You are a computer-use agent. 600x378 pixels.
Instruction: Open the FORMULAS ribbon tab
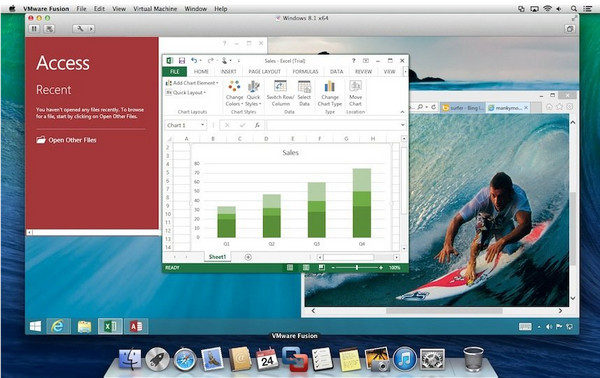(x=305, y=72)
